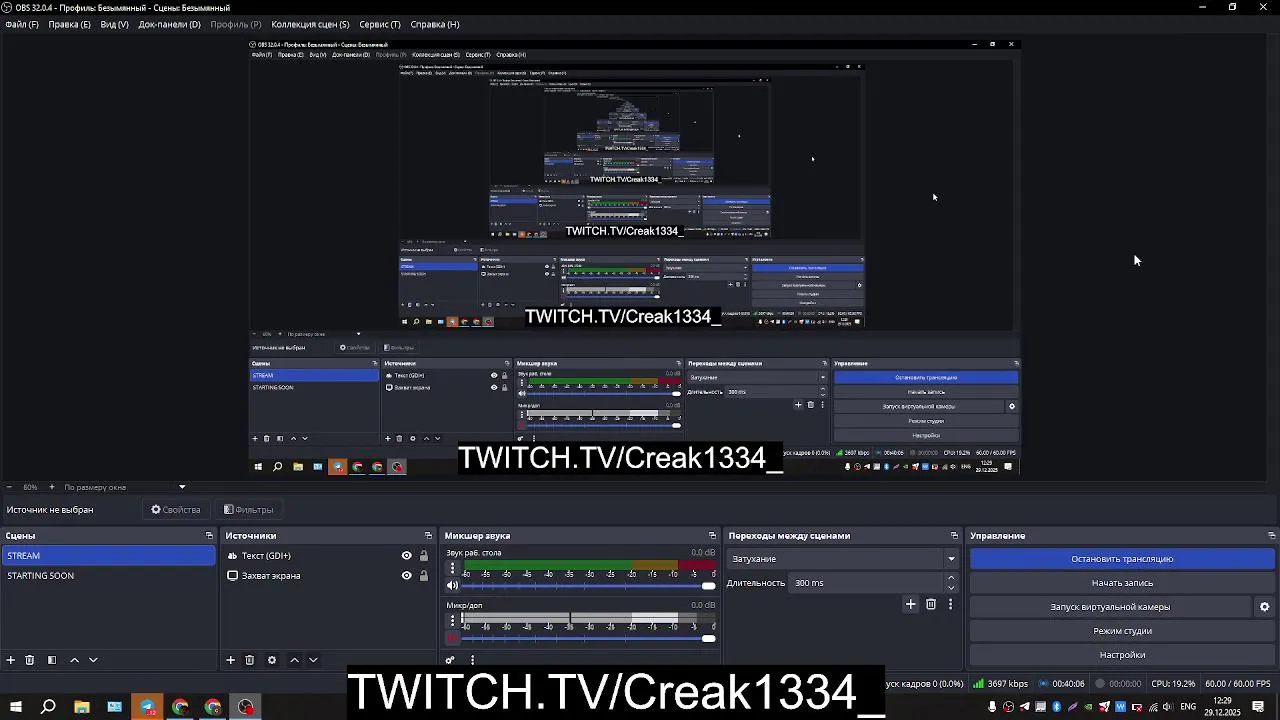This screenshot has height=720, width=1280.
Task: Open the preview scaling По размеру окна dropdown
Action: (125, 487)
